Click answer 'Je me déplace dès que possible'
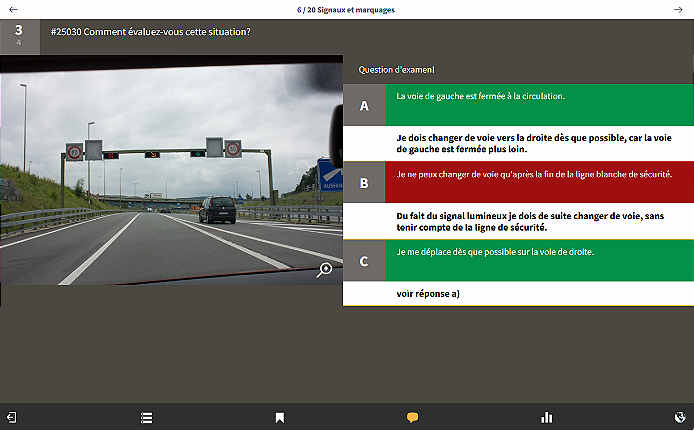Screen dimensions: 694x431 point(494,252)
